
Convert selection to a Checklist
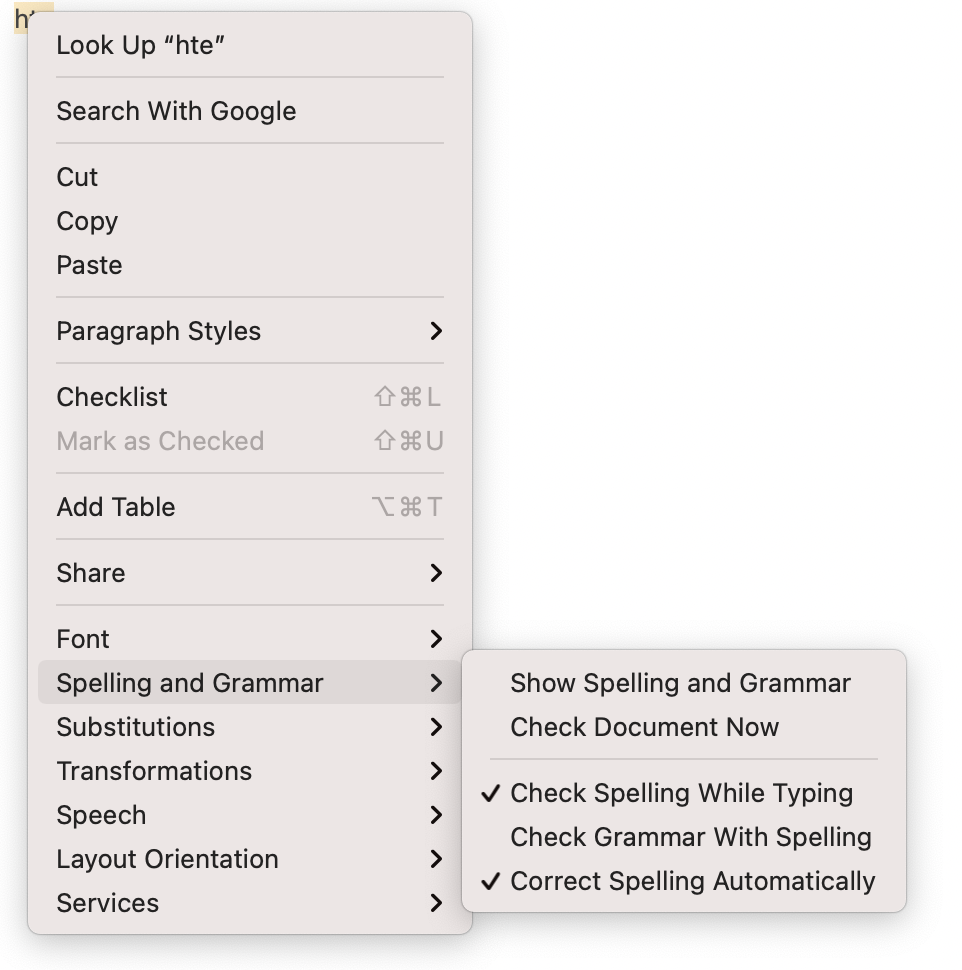click(x=112, y=397)
